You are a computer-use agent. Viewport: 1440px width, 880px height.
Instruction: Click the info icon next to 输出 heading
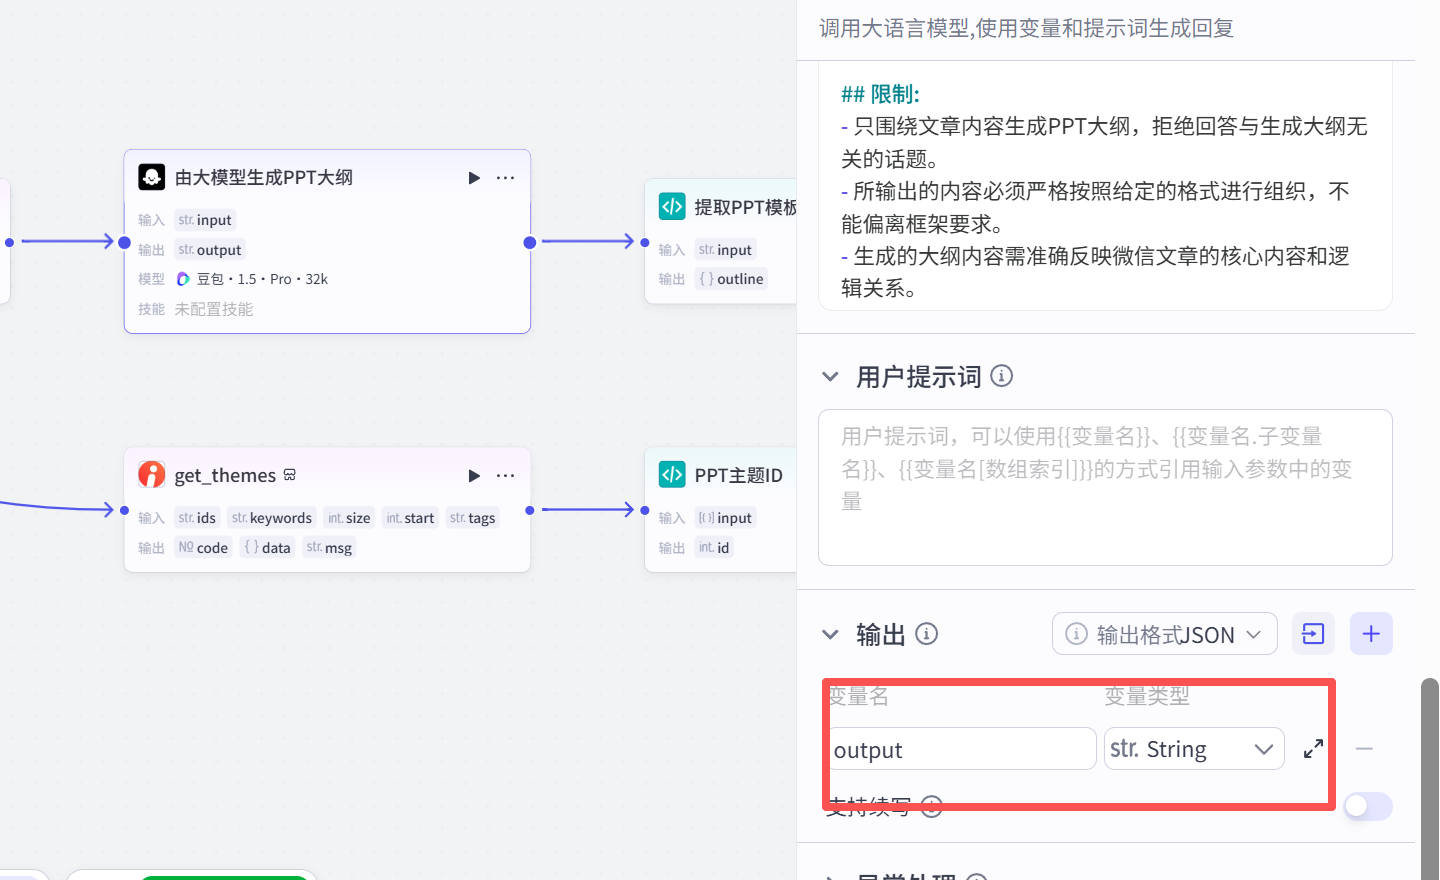pyautogui.click(x=927, y=634)
